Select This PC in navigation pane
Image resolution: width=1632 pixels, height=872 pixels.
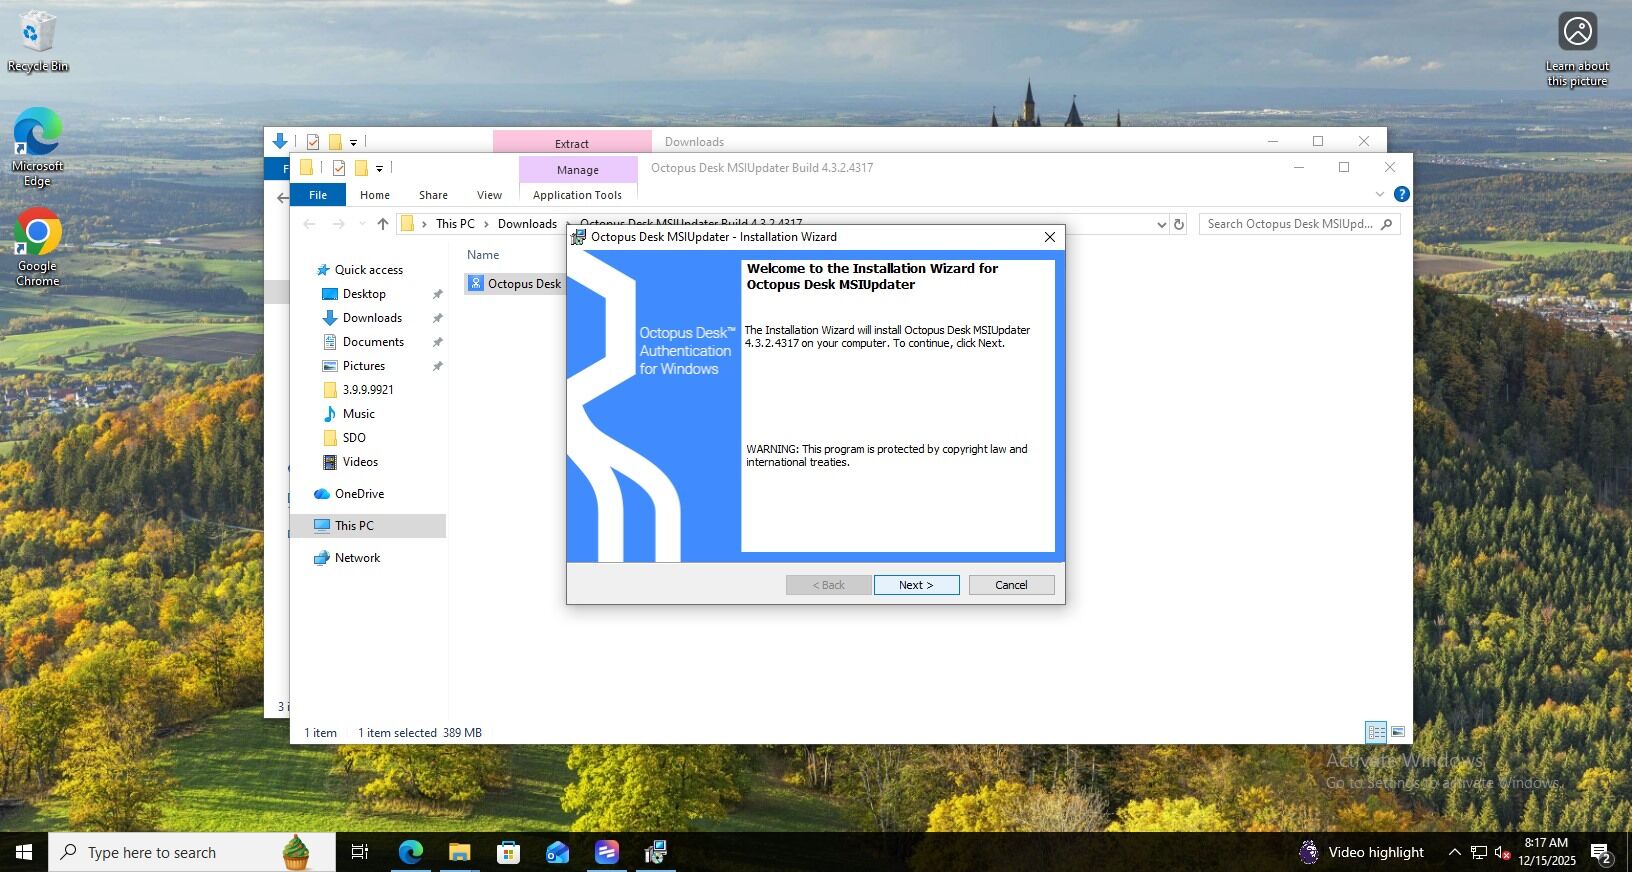pyautogui.click(x=354, y=526)
